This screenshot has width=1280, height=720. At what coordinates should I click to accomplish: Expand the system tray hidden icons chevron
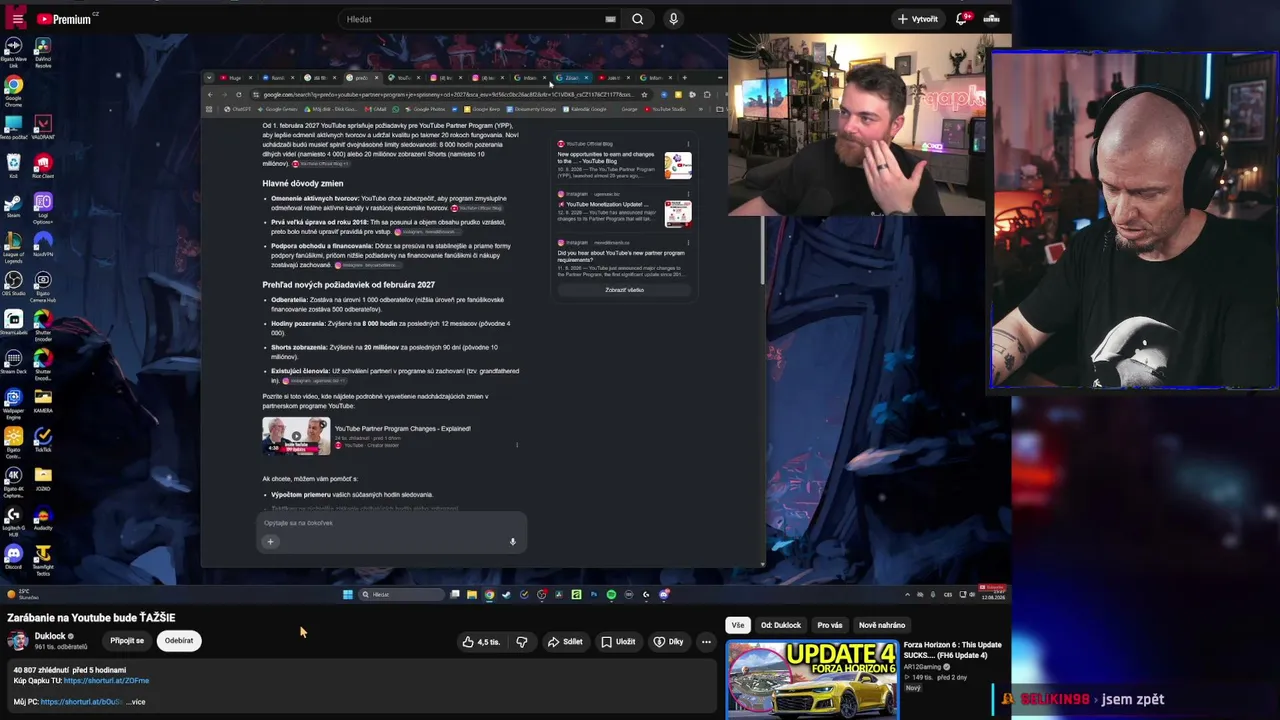pyautogui.click(x=907, y=595)
